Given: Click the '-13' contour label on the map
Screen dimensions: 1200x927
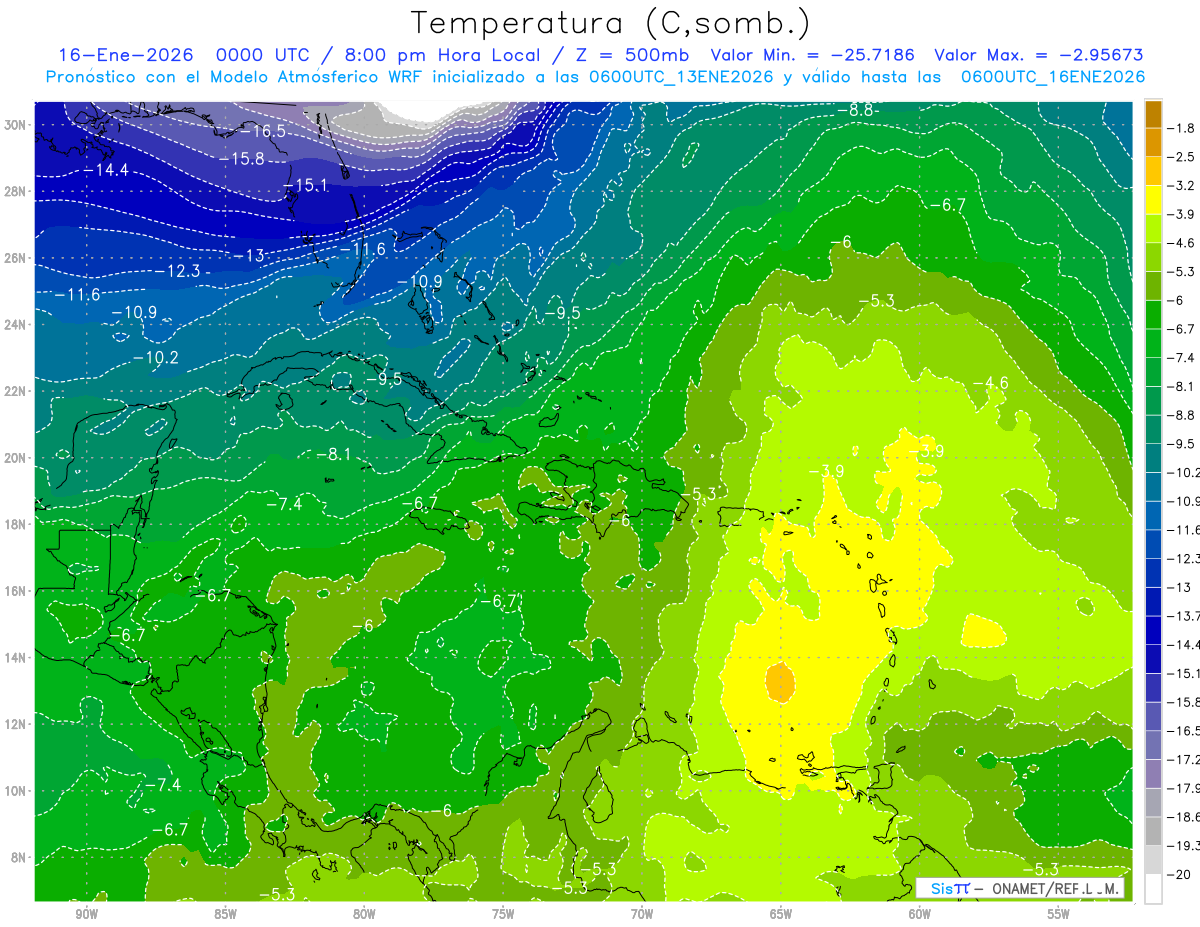Looking at the screenshot, I should click(x=249, y=256).
